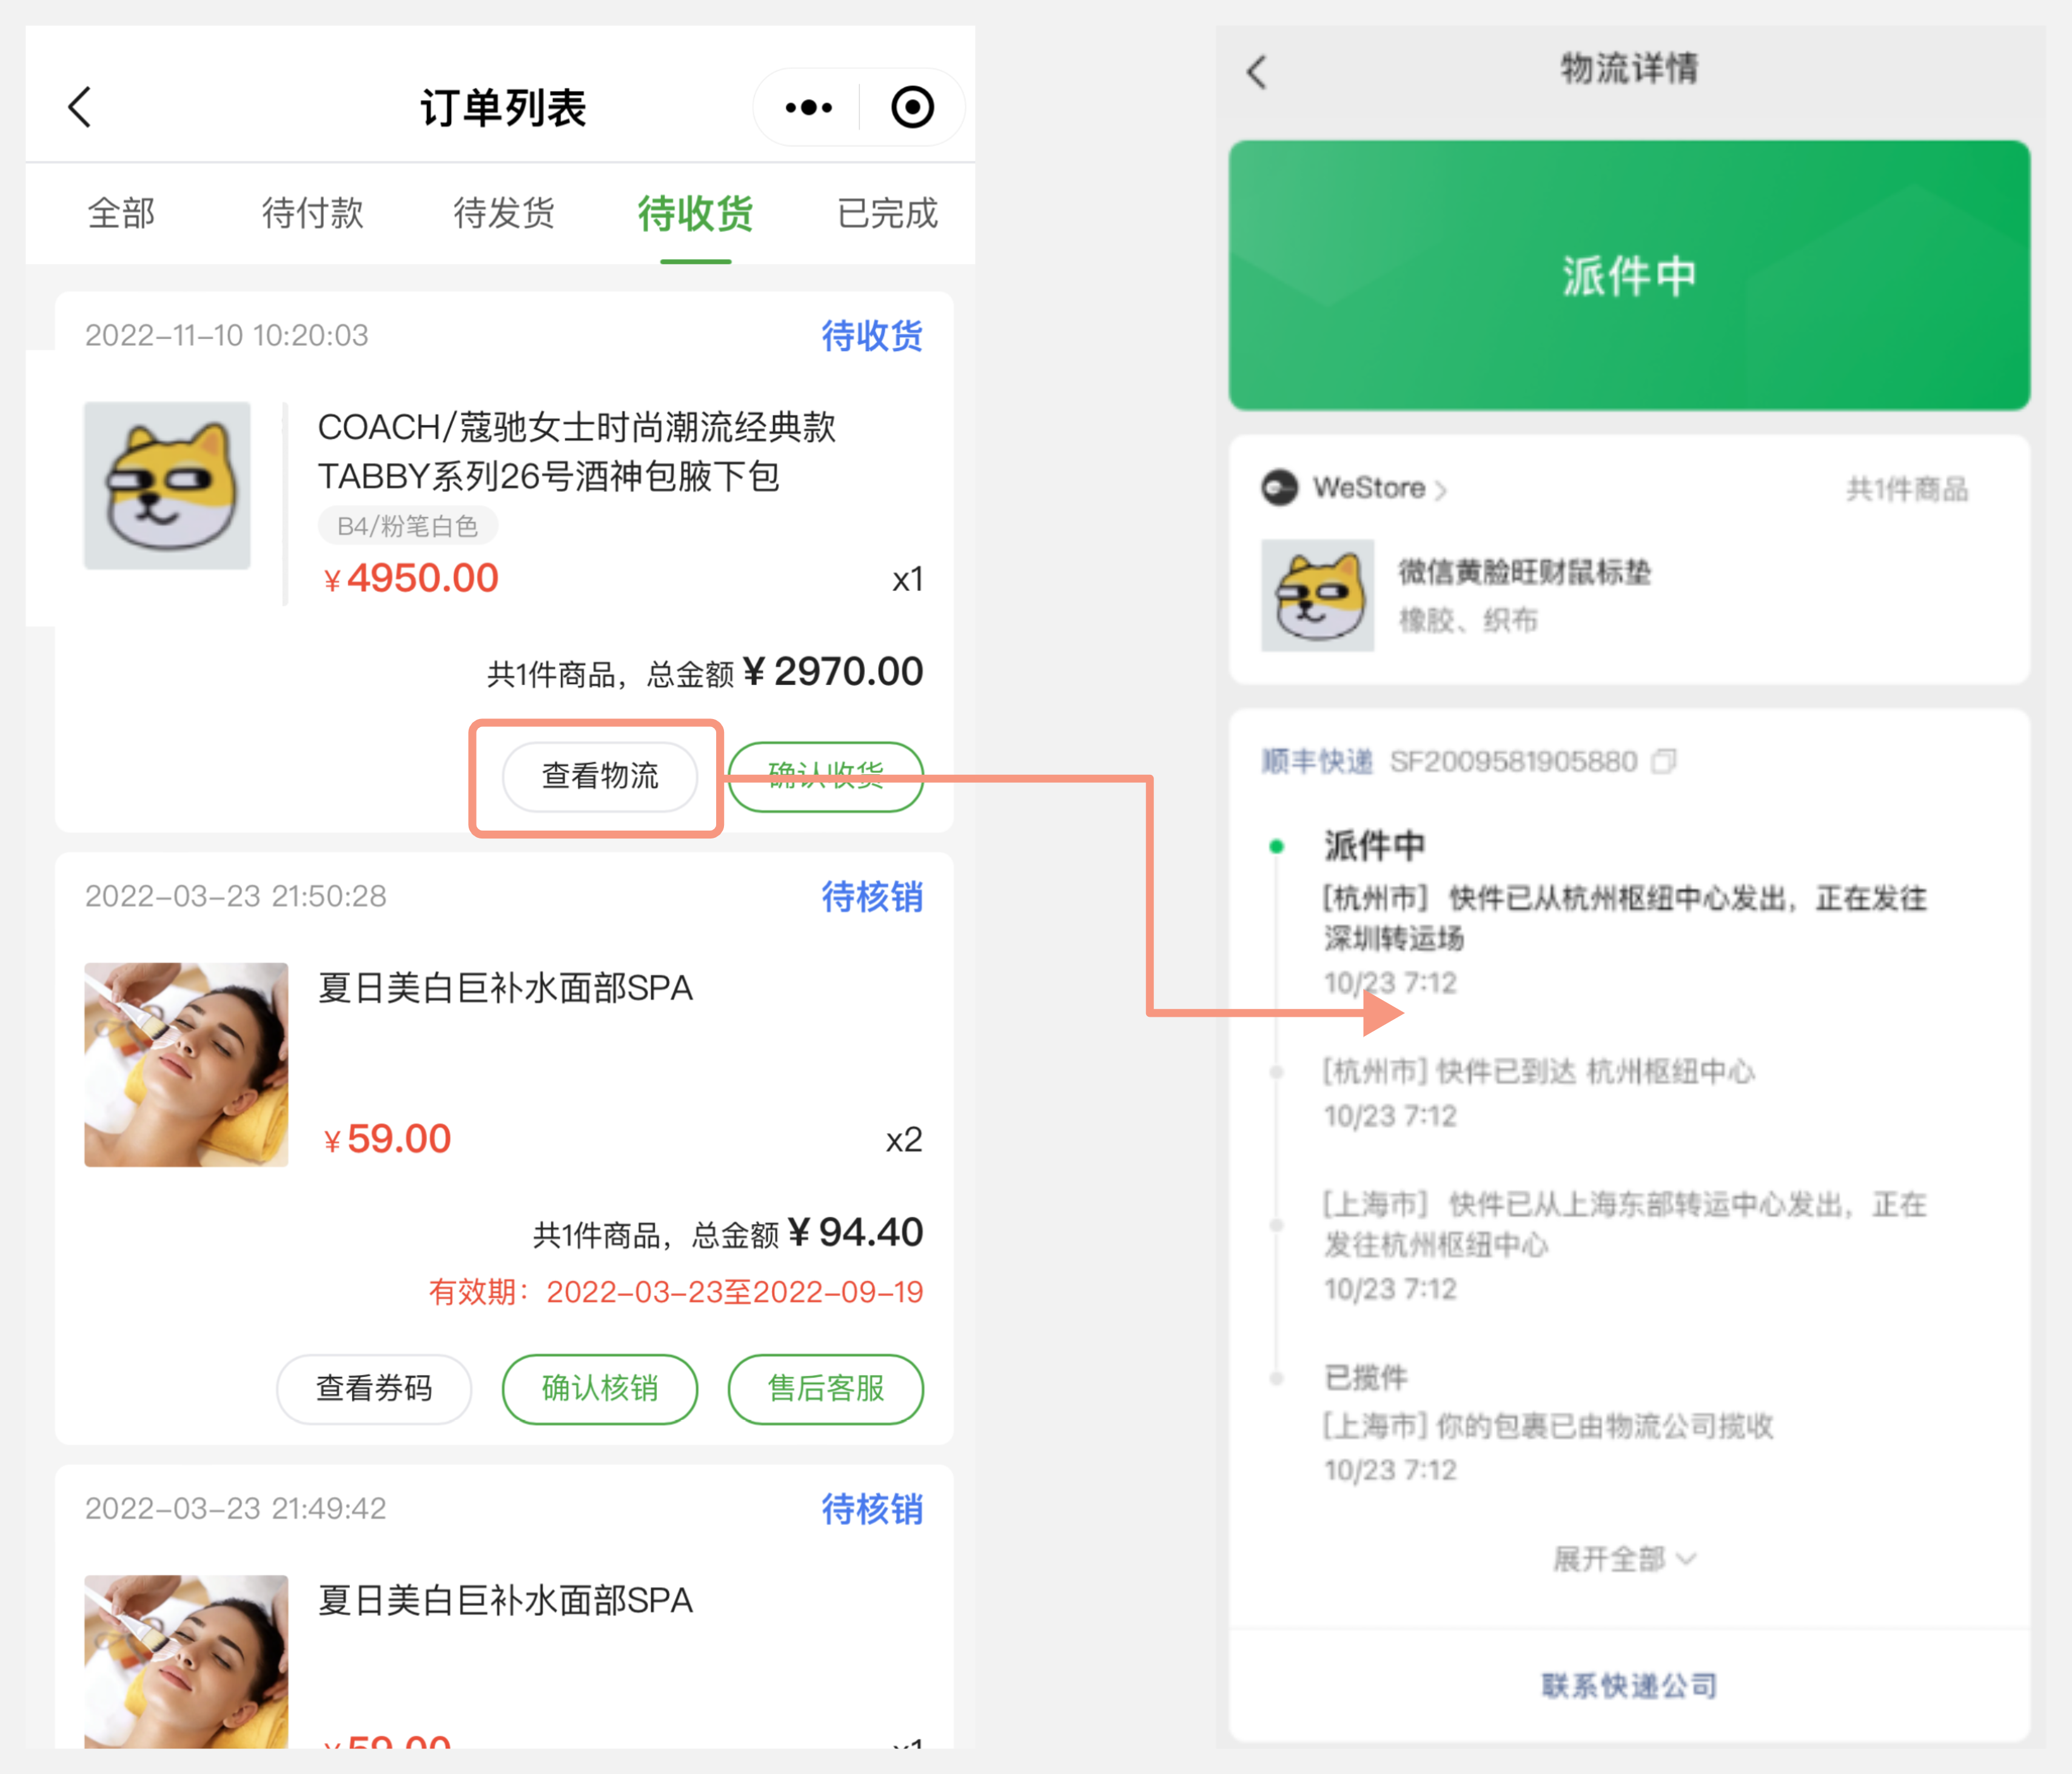Screen dimensions: 2072x1774
Task: Expand all logistics records with 展开全部
Action: (x=1624, y=1558)
